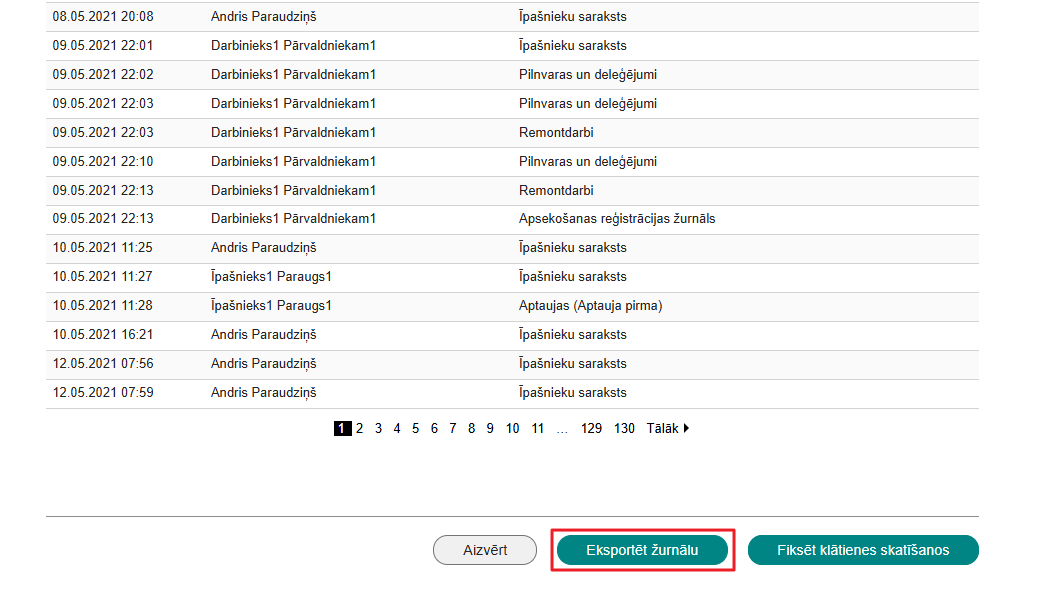The image size is (1048, 598).
Task: Go to next page via Tālāk arrow
Action: point(668,428)
